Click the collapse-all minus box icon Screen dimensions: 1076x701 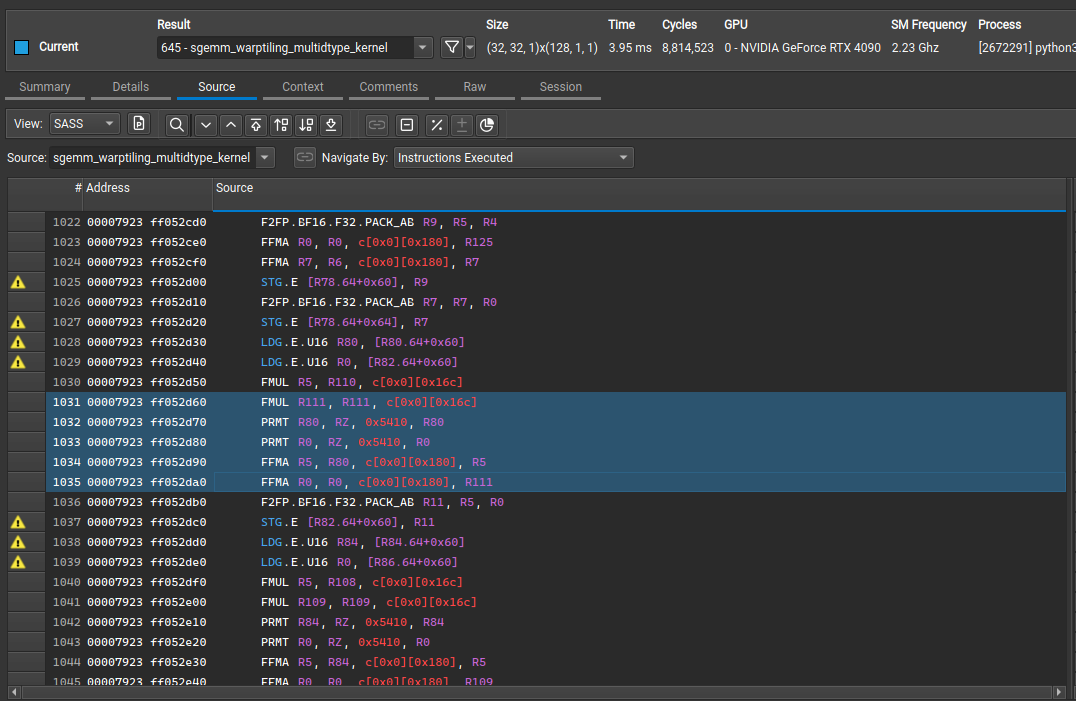pyautogui.click(x=407, y=125)
